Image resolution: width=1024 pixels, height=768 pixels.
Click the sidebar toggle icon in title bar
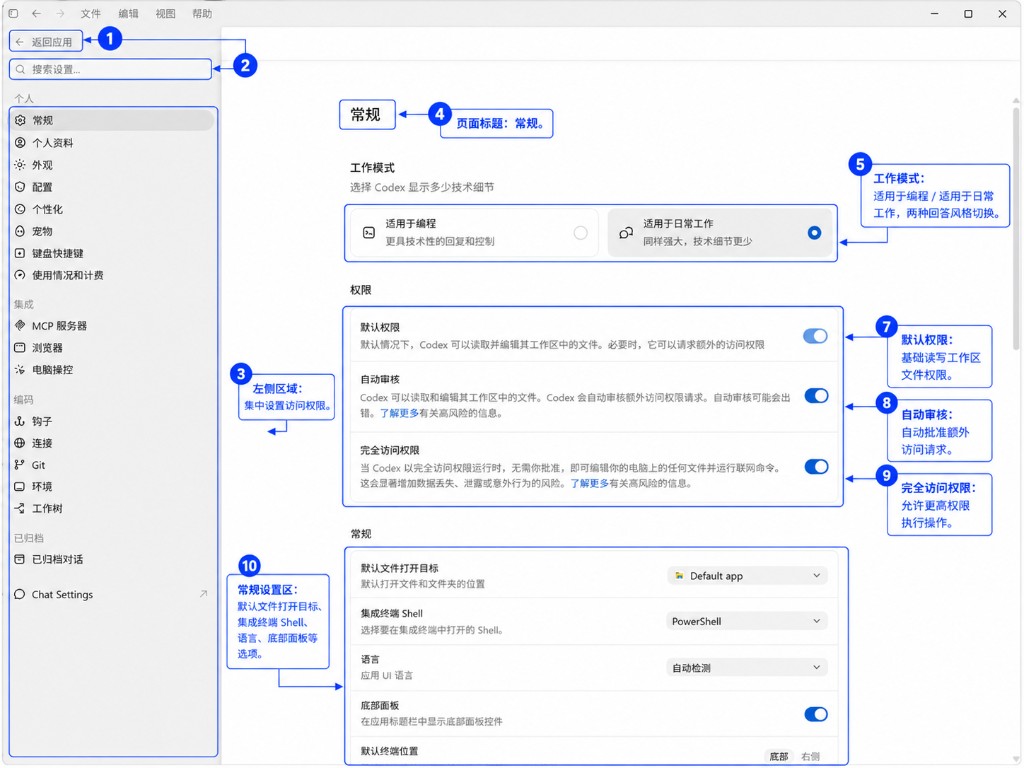click(x=13, y=13)
